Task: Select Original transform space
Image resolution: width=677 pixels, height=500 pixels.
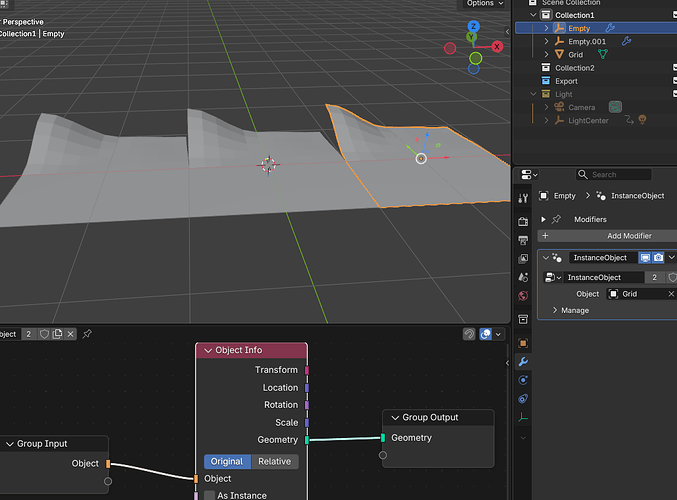Action: tap(227, 462)
